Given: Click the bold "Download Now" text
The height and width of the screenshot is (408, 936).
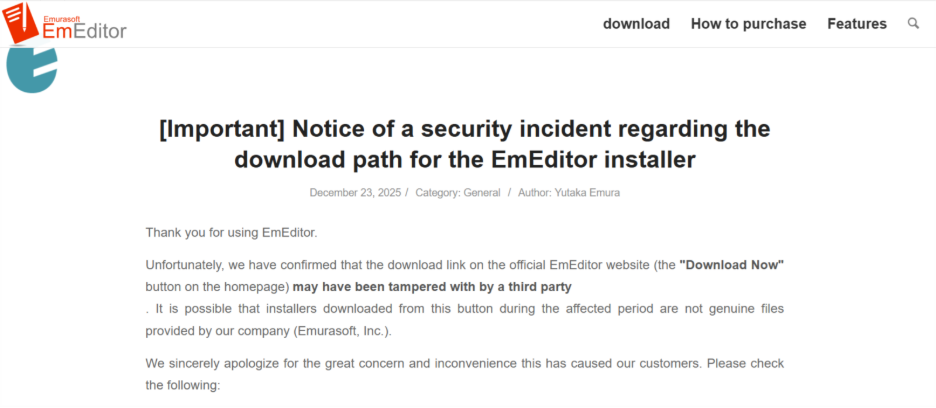Looking at the screenshot, I should tap(731, 265).
